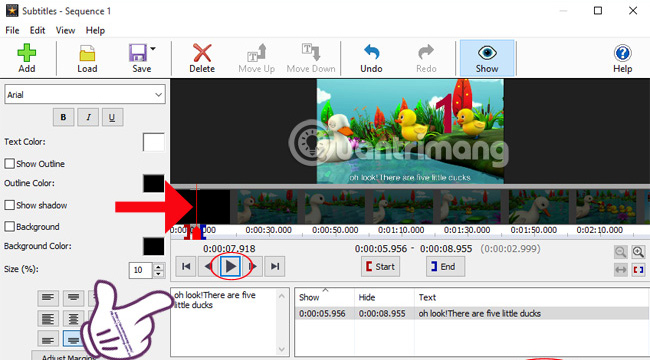Select show time 0:00:05.956 cell
The height and width of the screenshot is (360, 650).
pyautogui.click(x=322, y=314)
